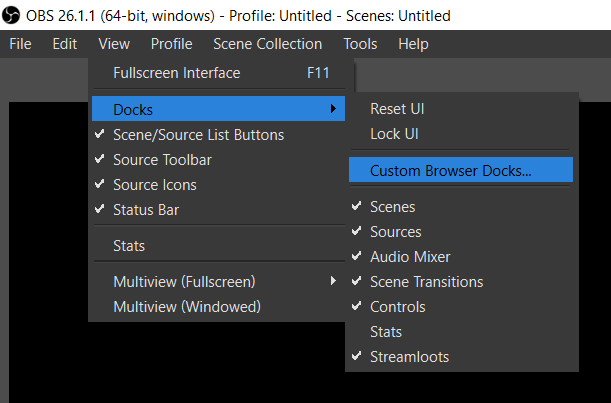Hide the Controls dock
611x403 pixels.
(x=397, y=307)
